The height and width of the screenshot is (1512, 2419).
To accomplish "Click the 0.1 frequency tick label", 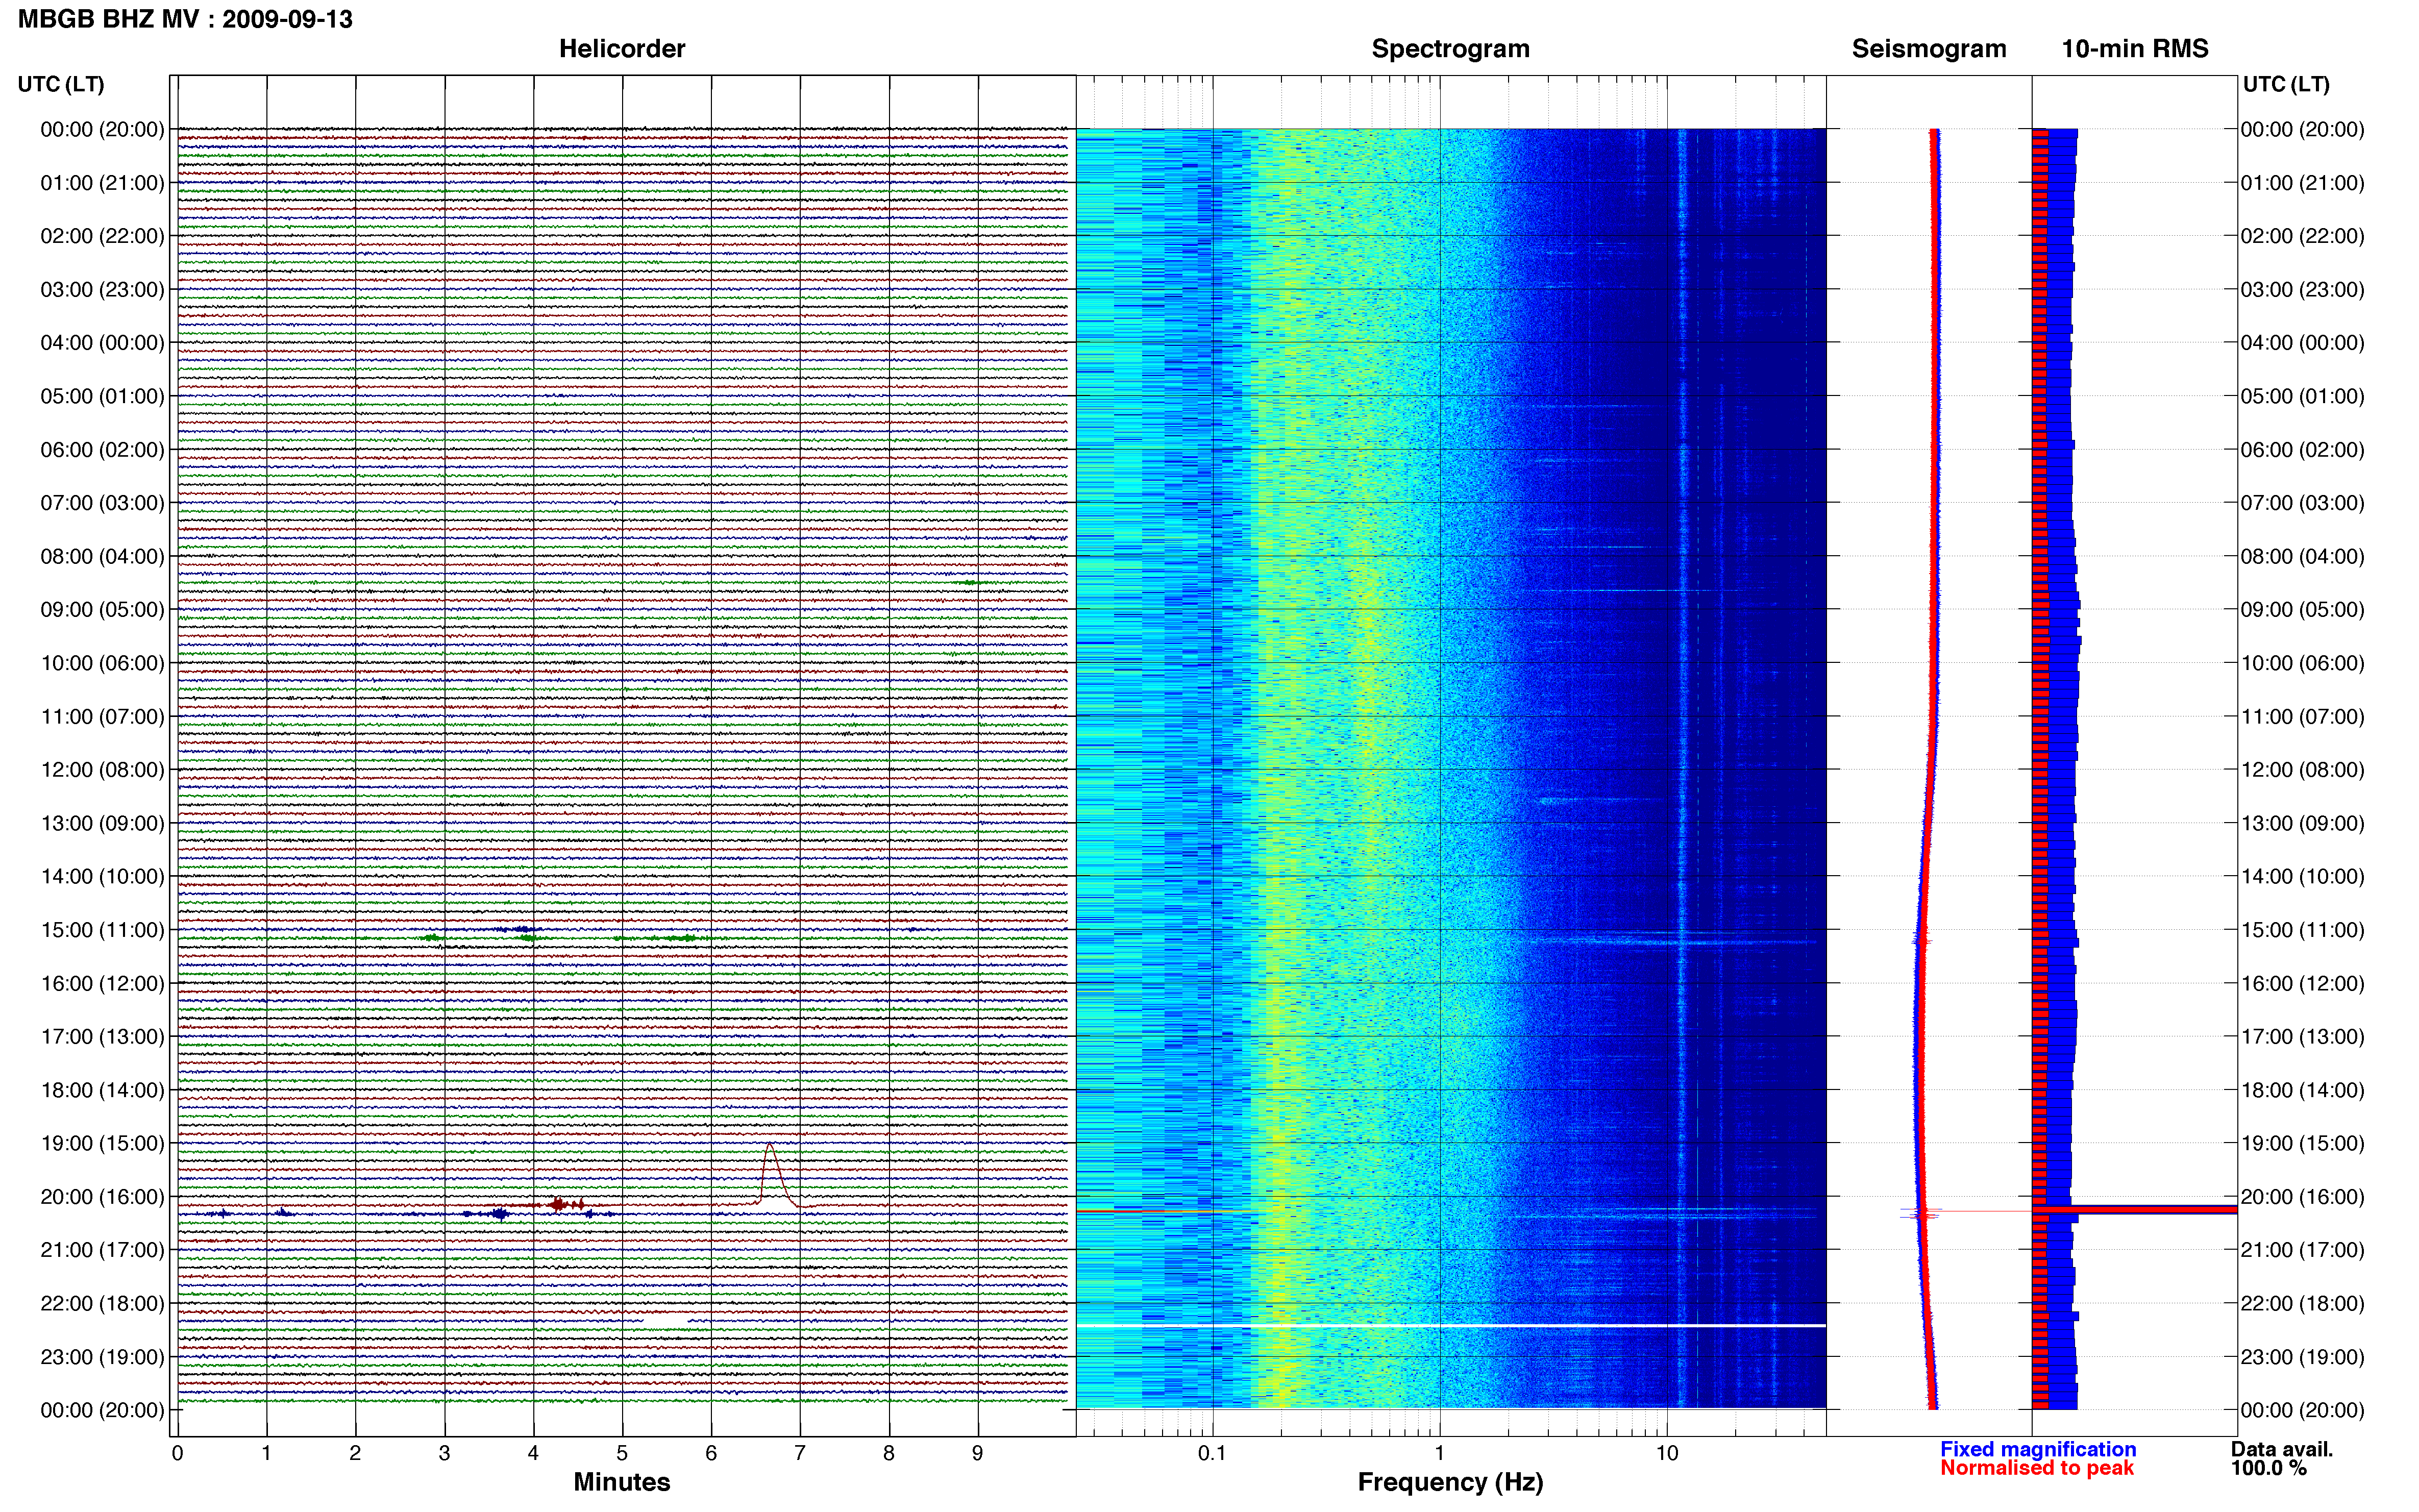I will point(1211,1453).
